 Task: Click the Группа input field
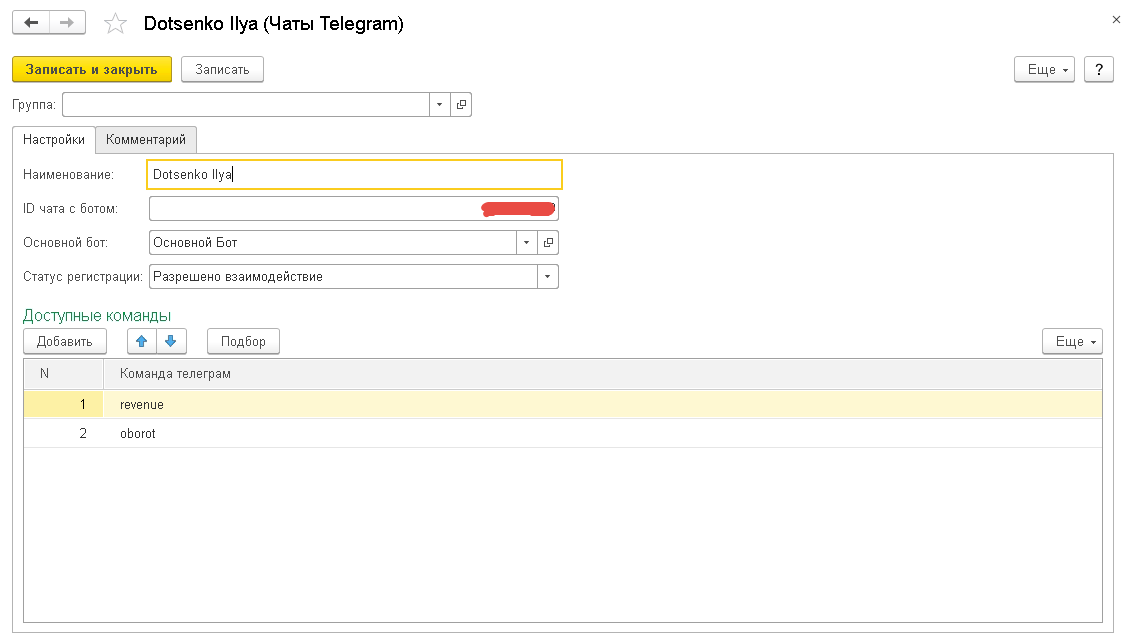pos(246,105)
